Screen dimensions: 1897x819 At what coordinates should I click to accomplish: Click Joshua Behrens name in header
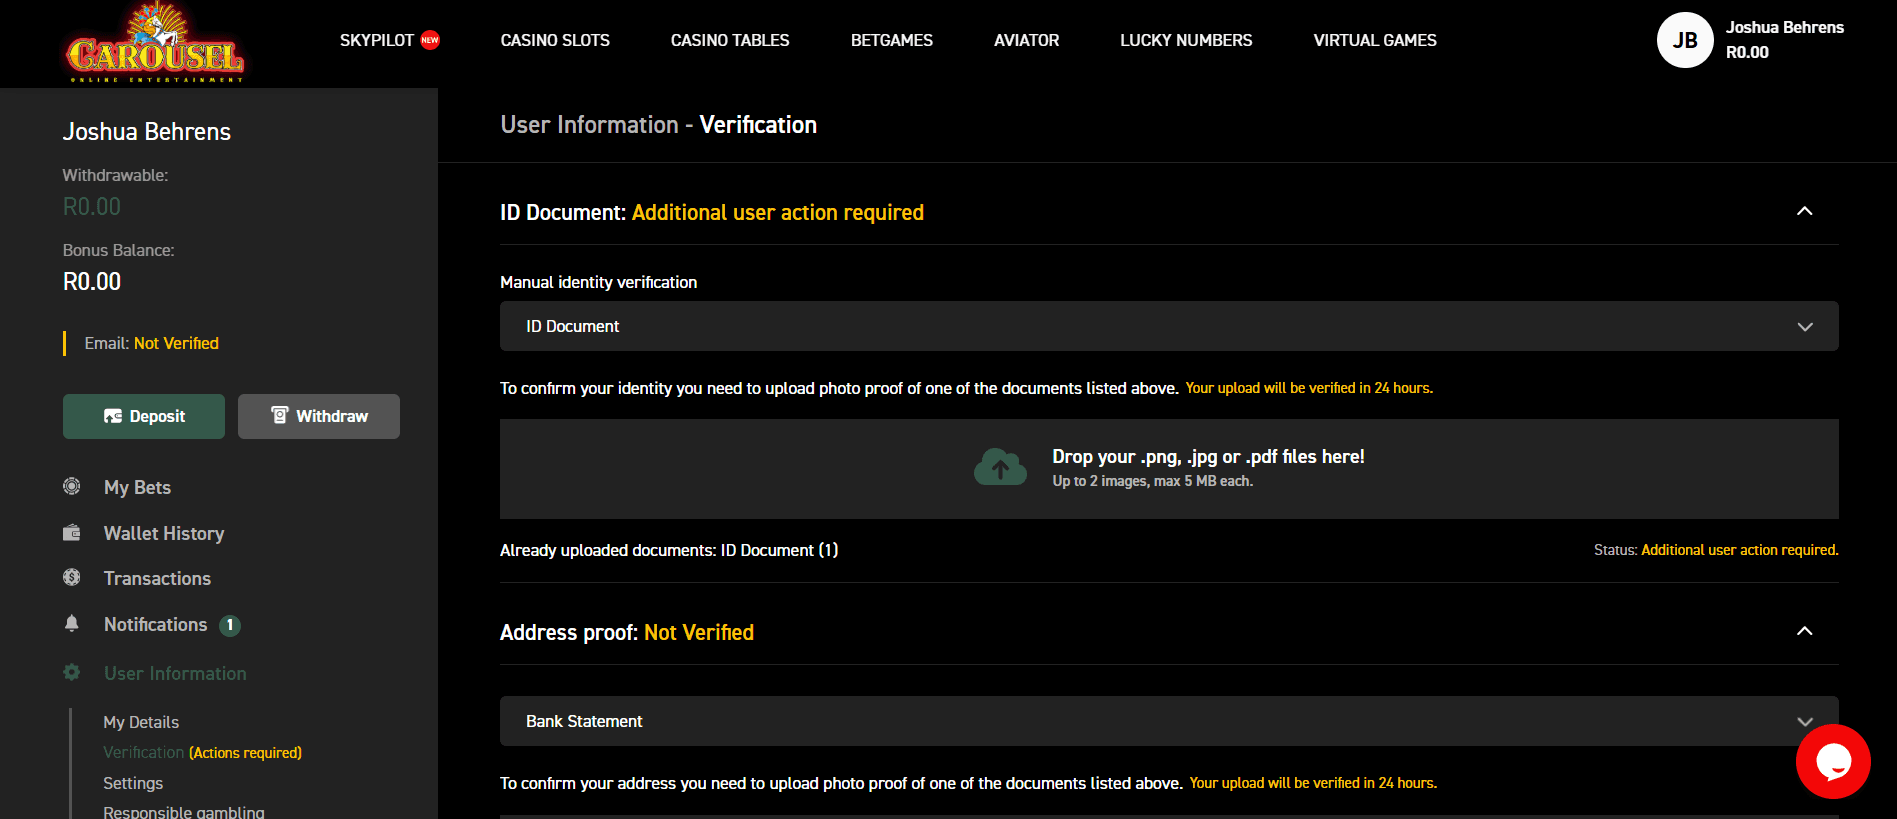(x=1784, y=27)
